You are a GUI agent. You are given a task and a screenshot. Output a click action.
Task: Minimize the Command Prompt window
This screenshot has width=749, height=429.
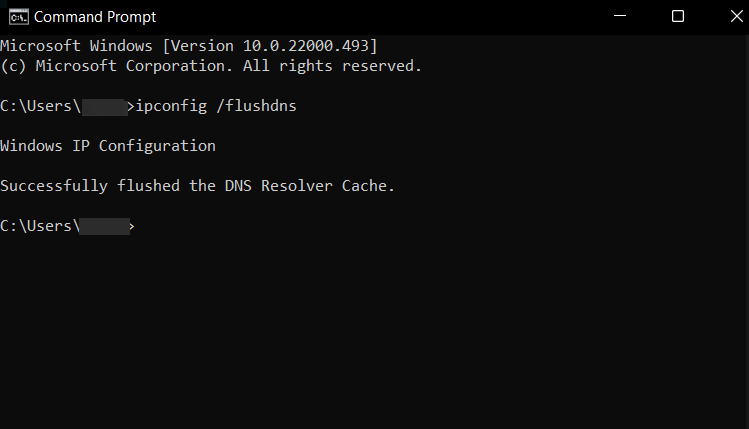(631, 16)
